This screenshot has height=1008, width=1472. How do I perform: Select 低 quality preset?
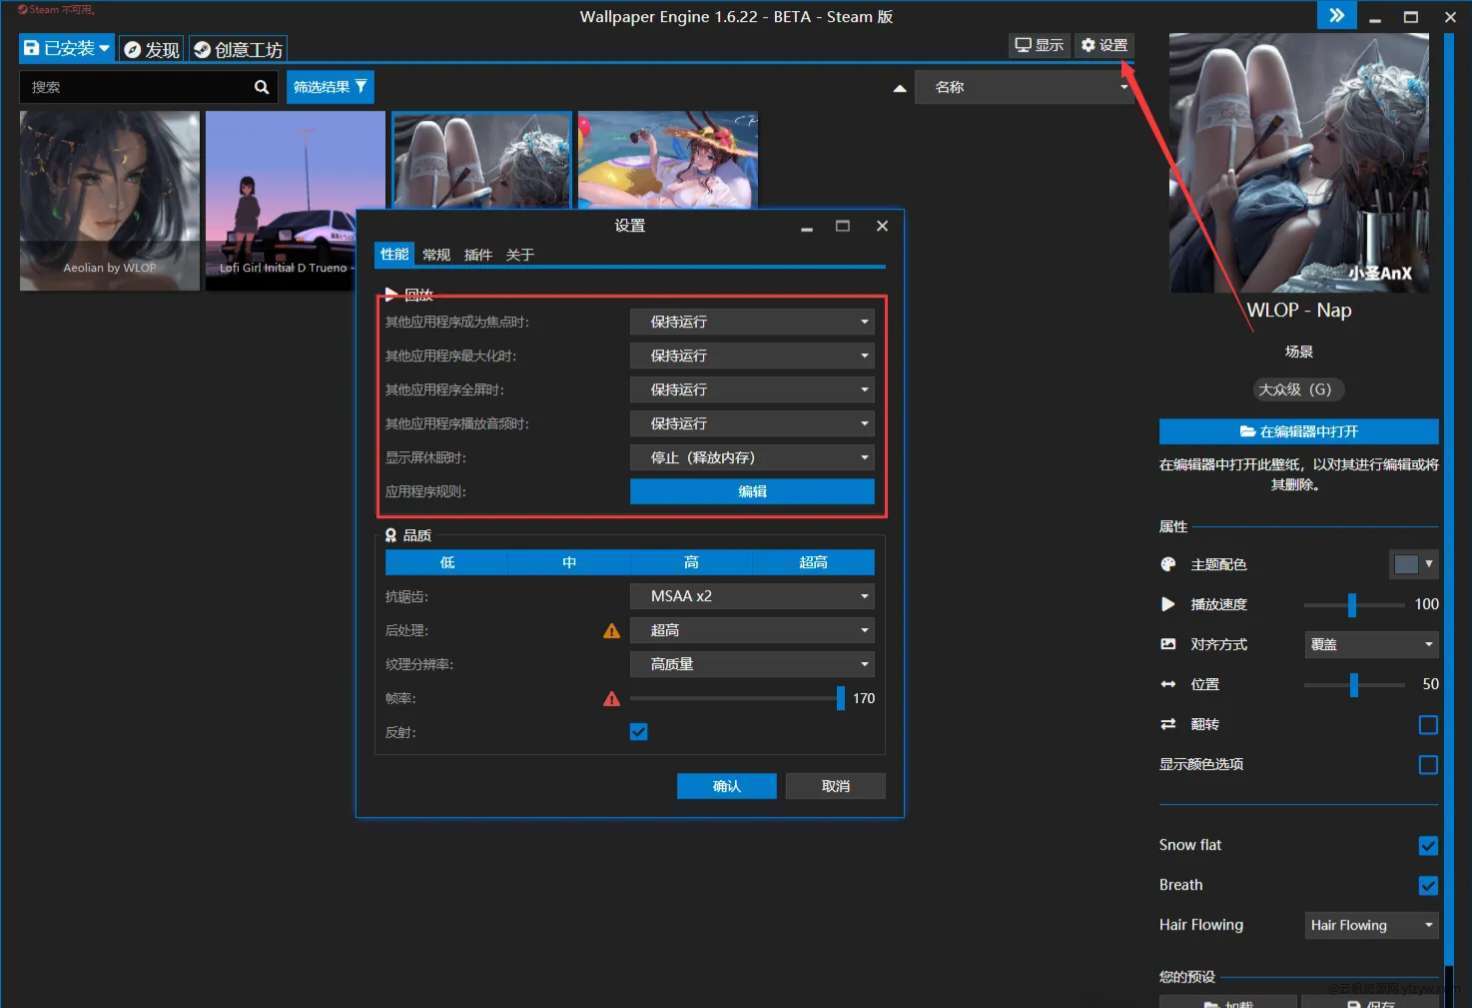click(x=447, y=563)
